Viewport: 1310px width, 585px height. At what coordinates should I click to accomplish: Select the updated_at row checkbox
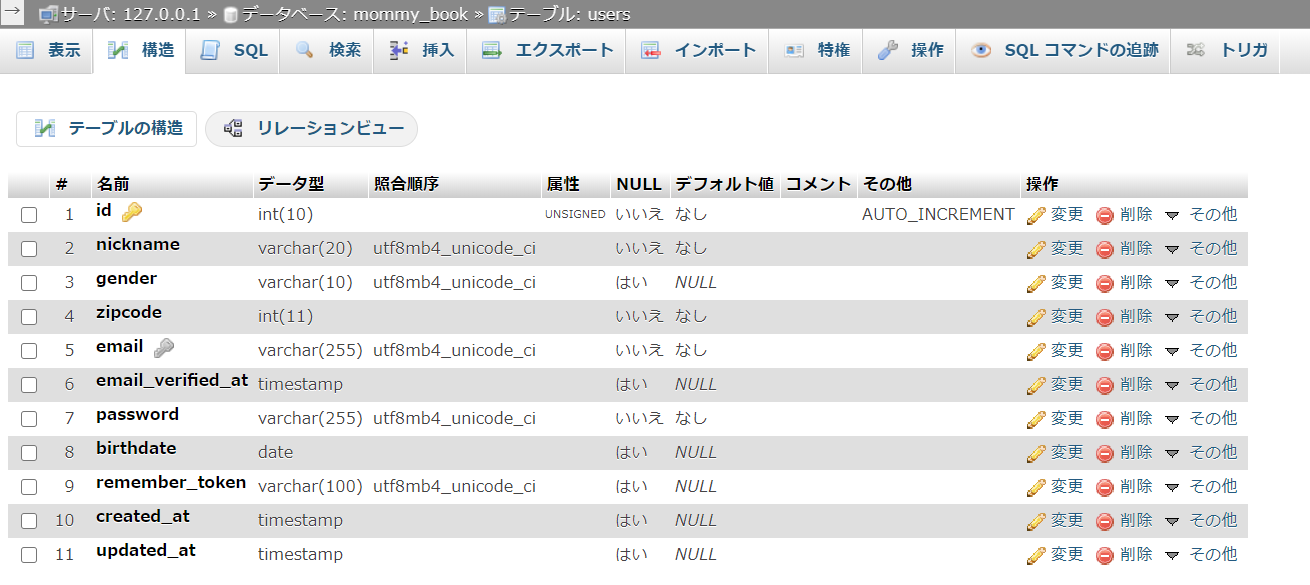coord(29,555)
